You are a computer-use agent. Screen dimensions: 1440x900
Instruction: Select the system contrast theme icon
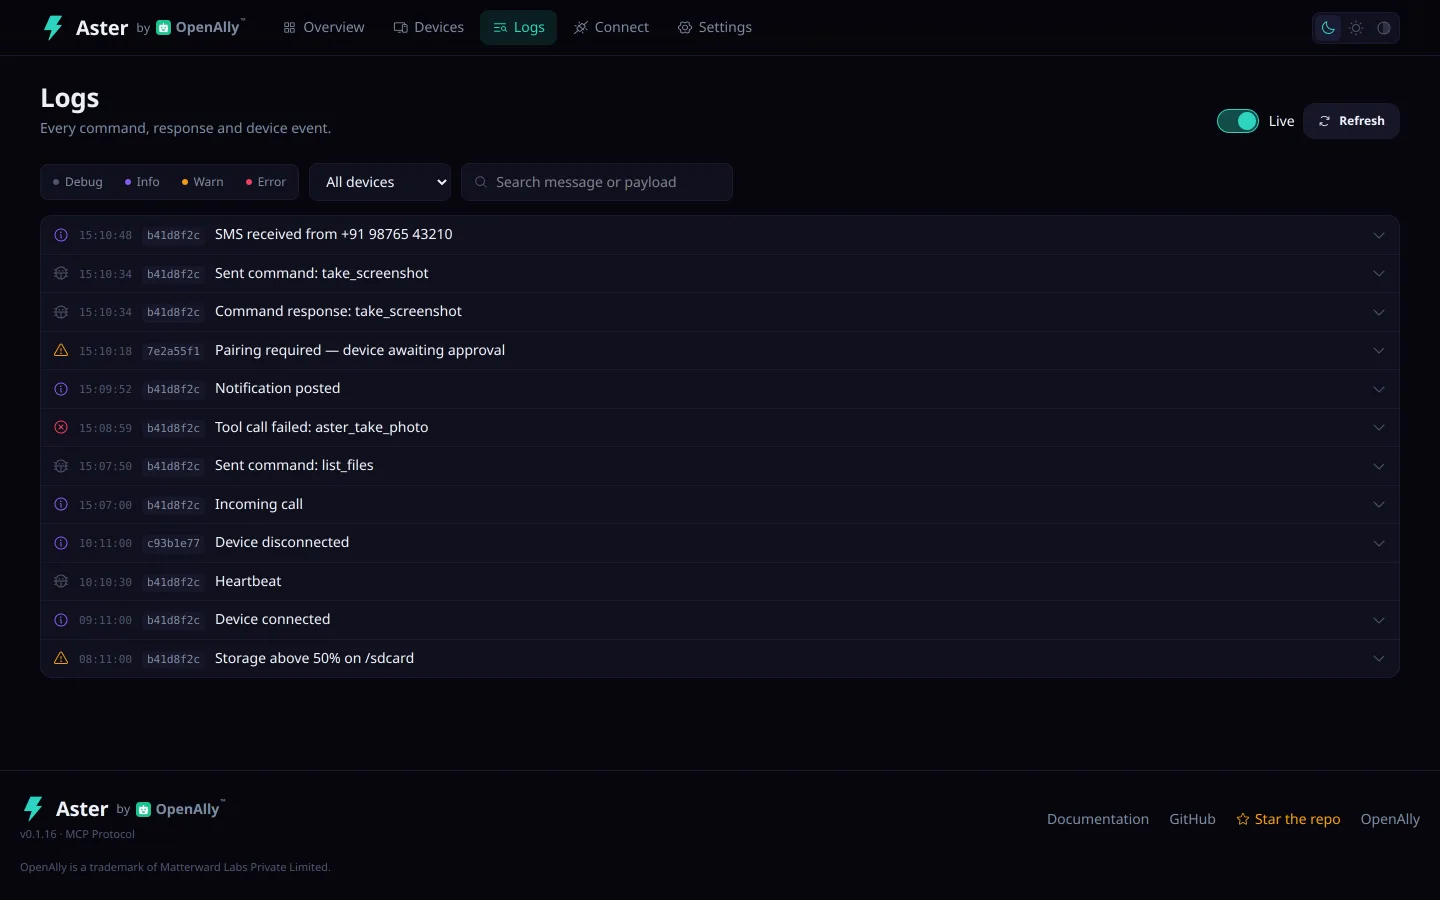pyautogui.click(x=1384, y=28)
